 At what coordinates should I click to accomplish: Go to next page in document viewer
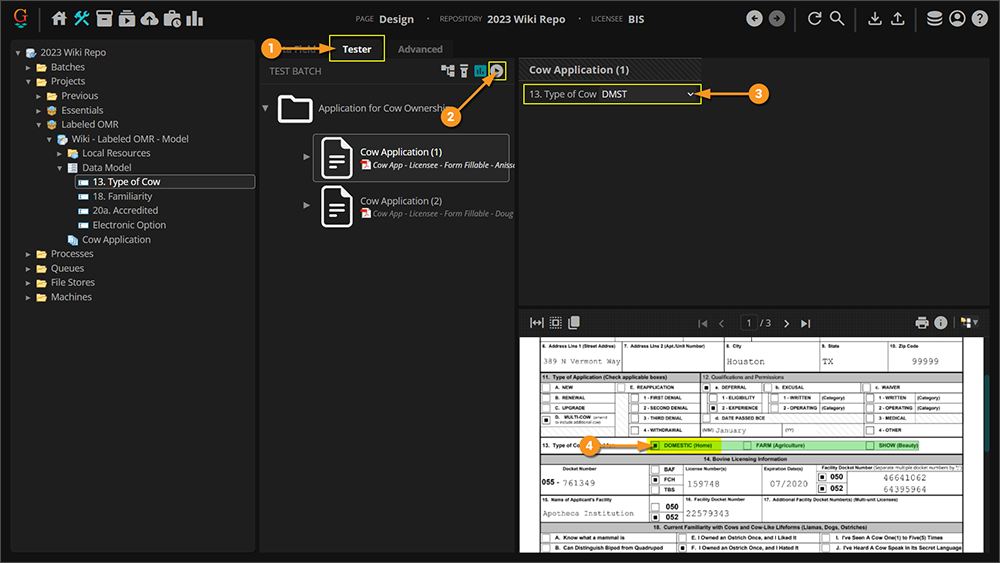pos(786,323)
